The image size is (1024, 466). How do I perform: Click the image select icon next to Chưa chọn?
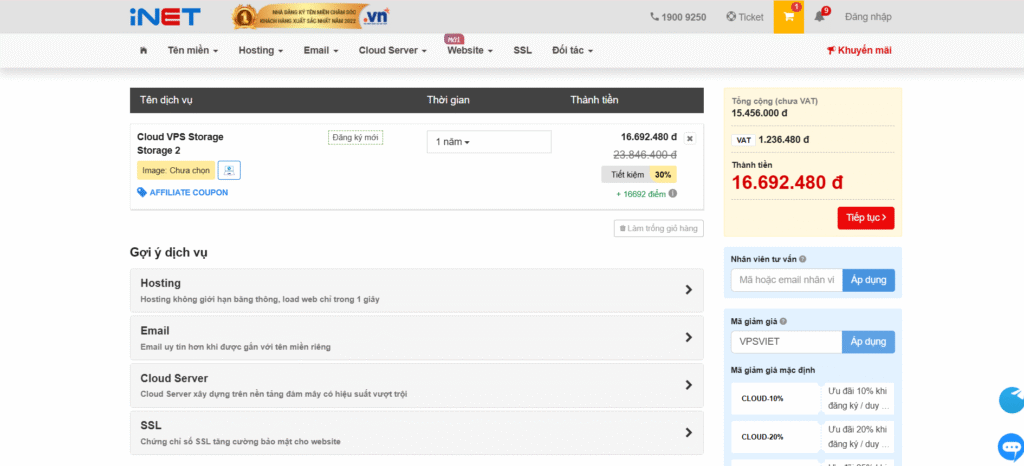pyautogui.click(x=229, y=171)
